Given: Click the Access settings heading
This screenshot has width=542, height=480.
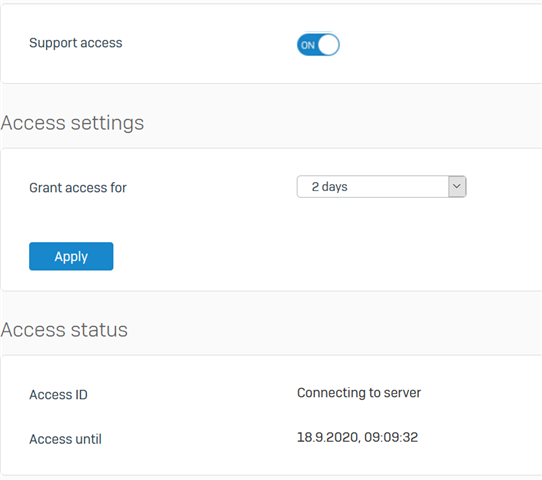Looking at the screenshot, I should click(x=72, y=123).
